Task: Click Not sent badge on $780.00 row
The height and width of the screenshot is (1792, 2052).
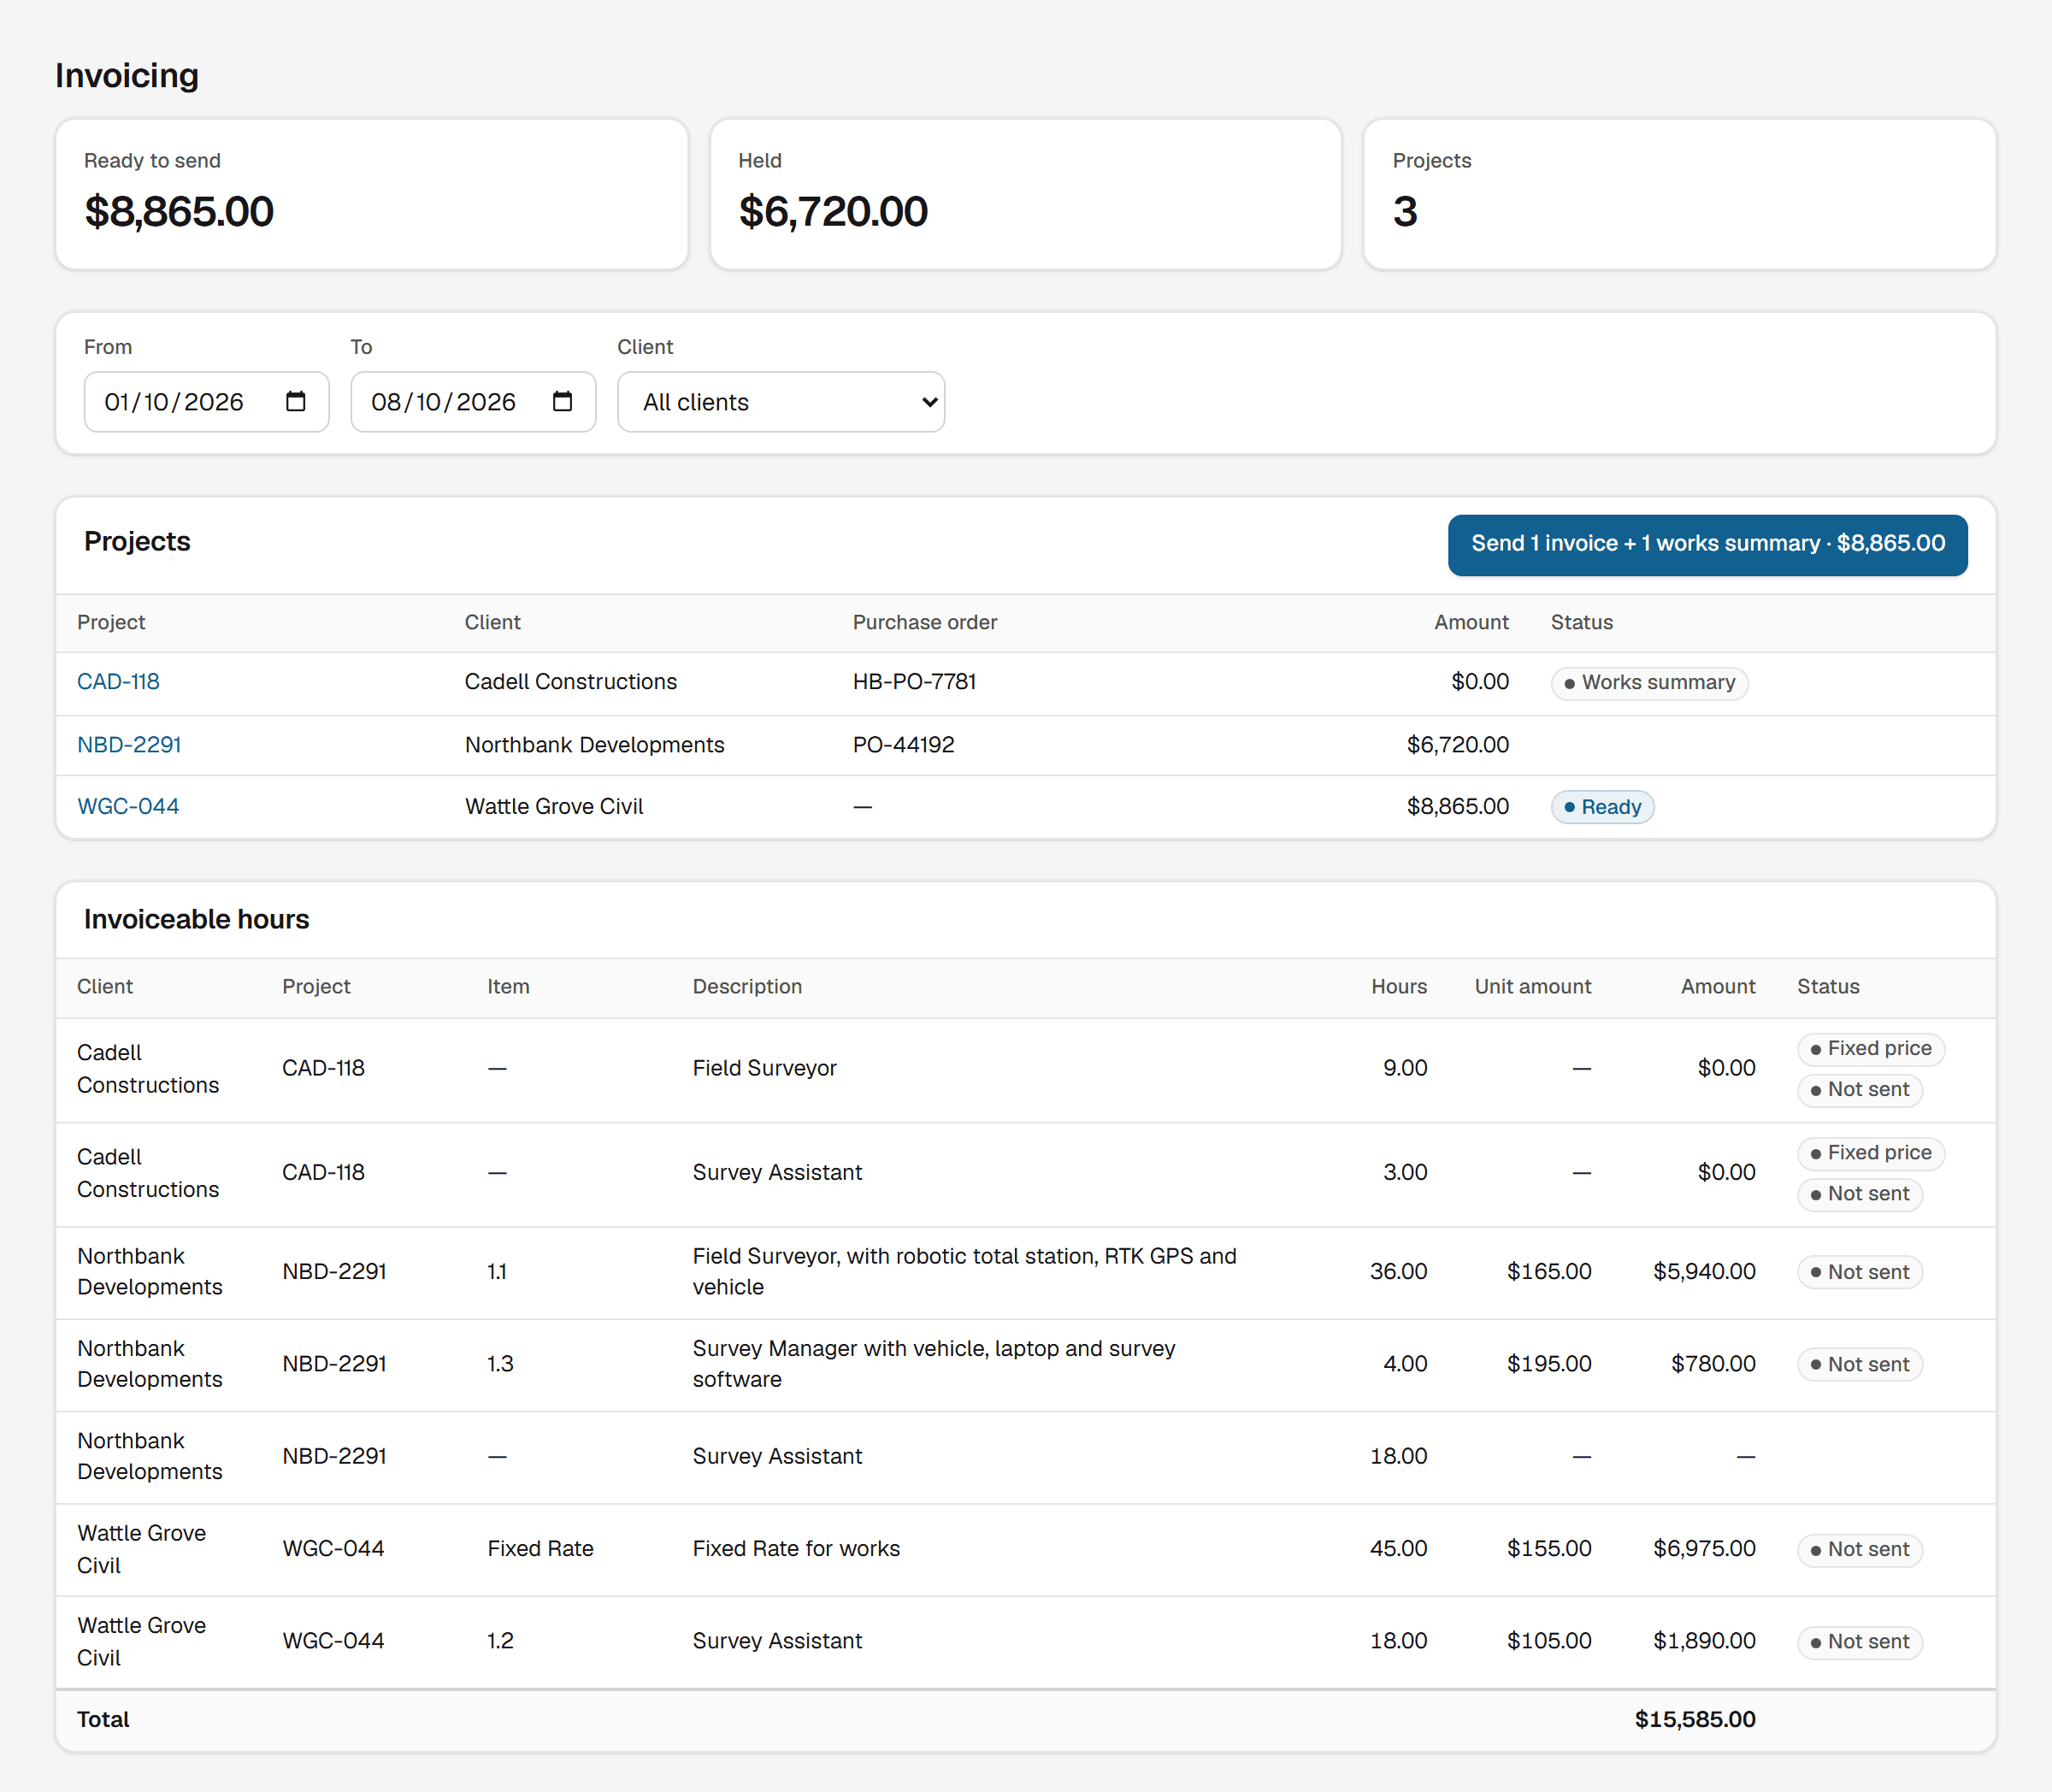Action: click(x=1859, y=1365)
